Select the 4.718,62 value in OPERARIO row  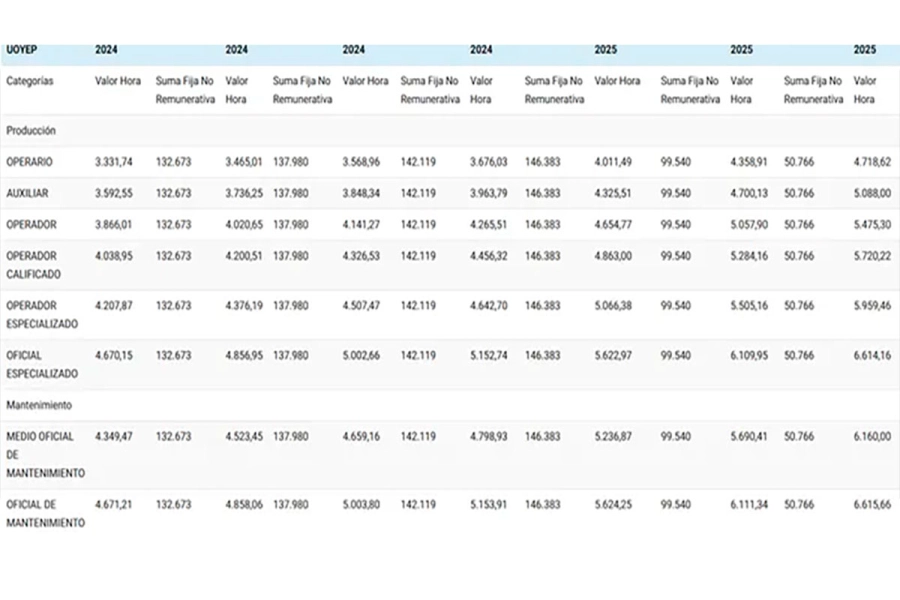click(x=872, y=162)
